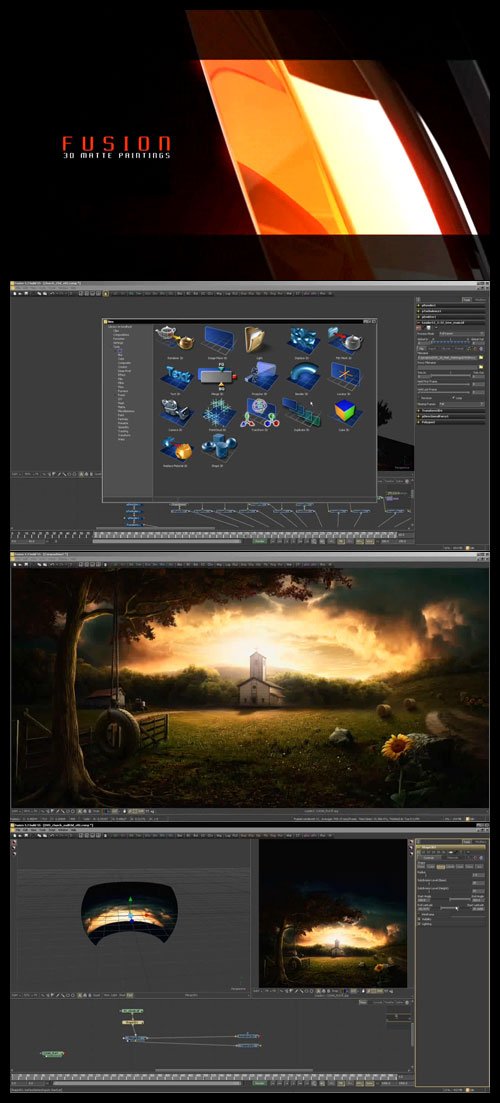Toggle Visibility checkbox in Shape3D panel
This screenshot has width=500, height=1103.
pyautogui.click(x=419, y=919)
